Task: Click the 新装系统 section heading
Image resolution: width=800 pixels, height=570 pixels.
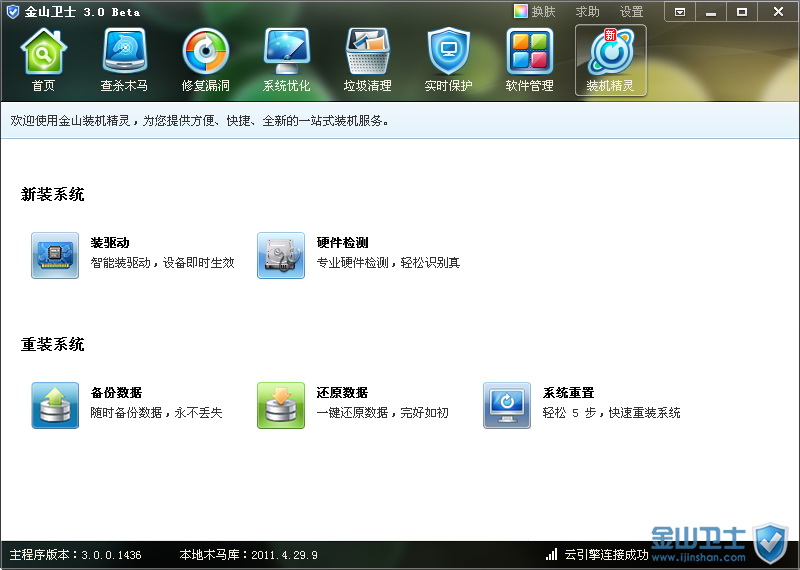Action: pyautogui.click(x=53, y=194)
